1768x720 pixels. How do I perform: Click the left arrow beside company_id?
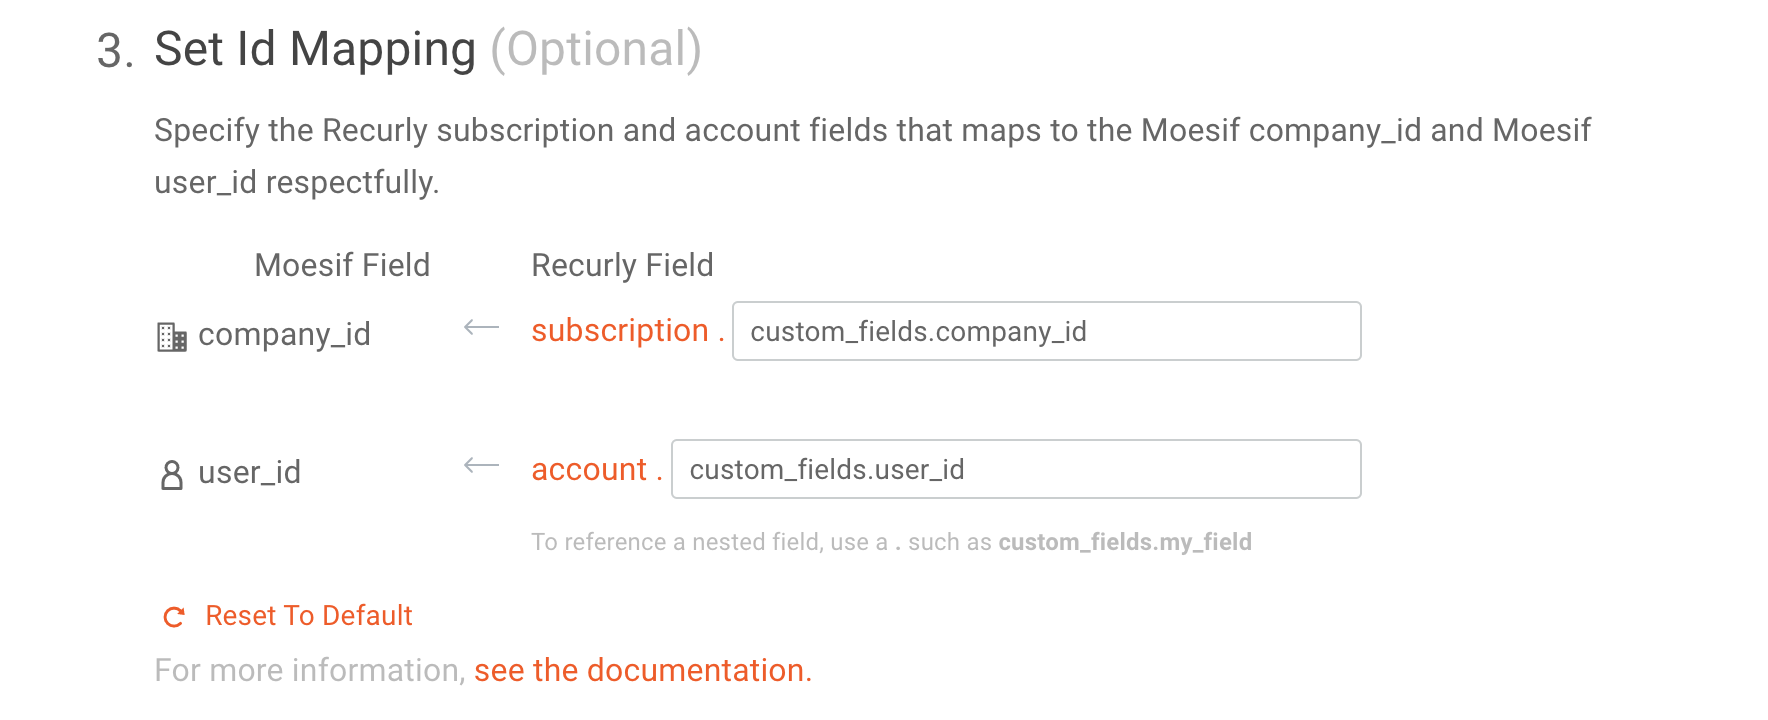tap(481, 328)
